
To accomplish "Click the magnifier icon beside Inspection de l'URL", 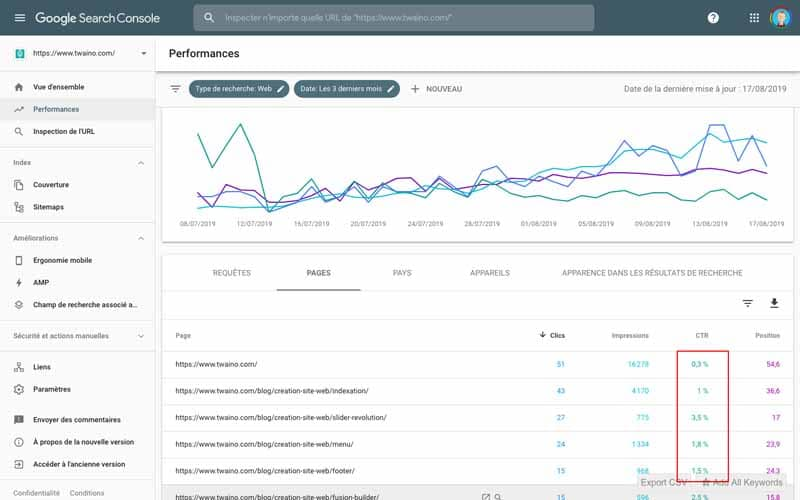I will 19,132.
